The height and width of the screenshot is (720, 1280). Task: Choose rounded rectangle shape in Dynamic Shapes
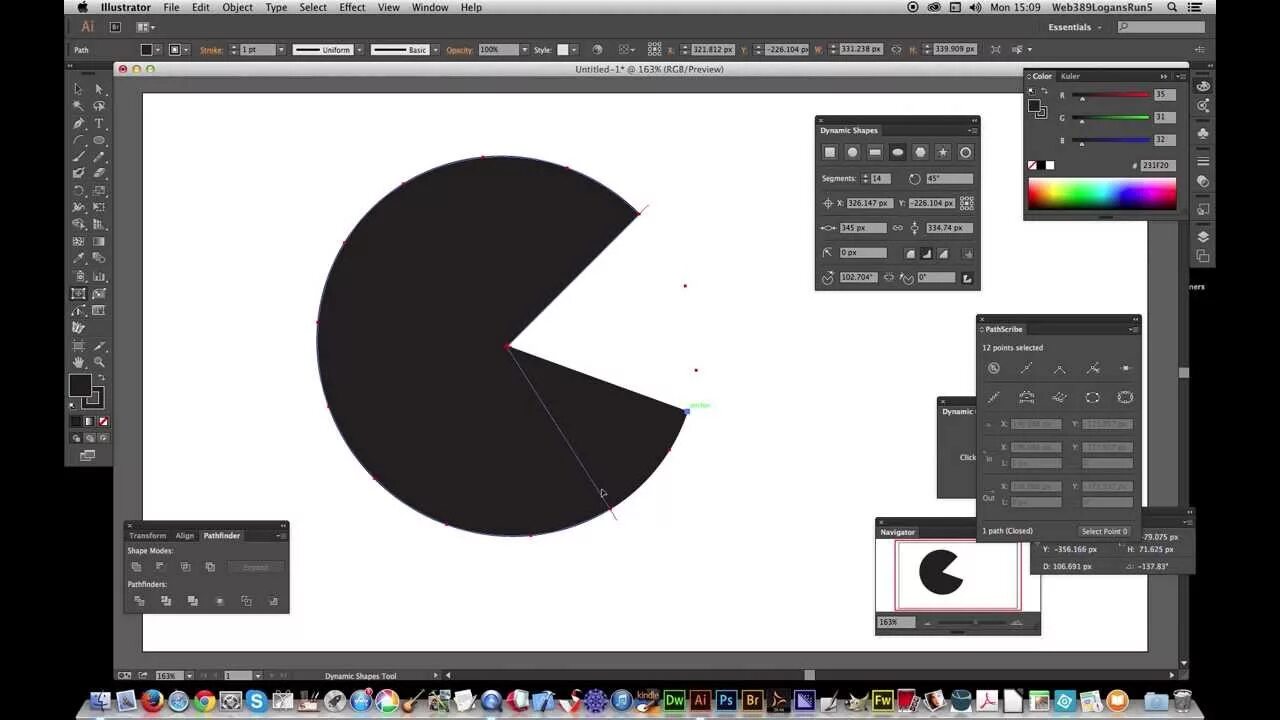[x=875, y=152]
